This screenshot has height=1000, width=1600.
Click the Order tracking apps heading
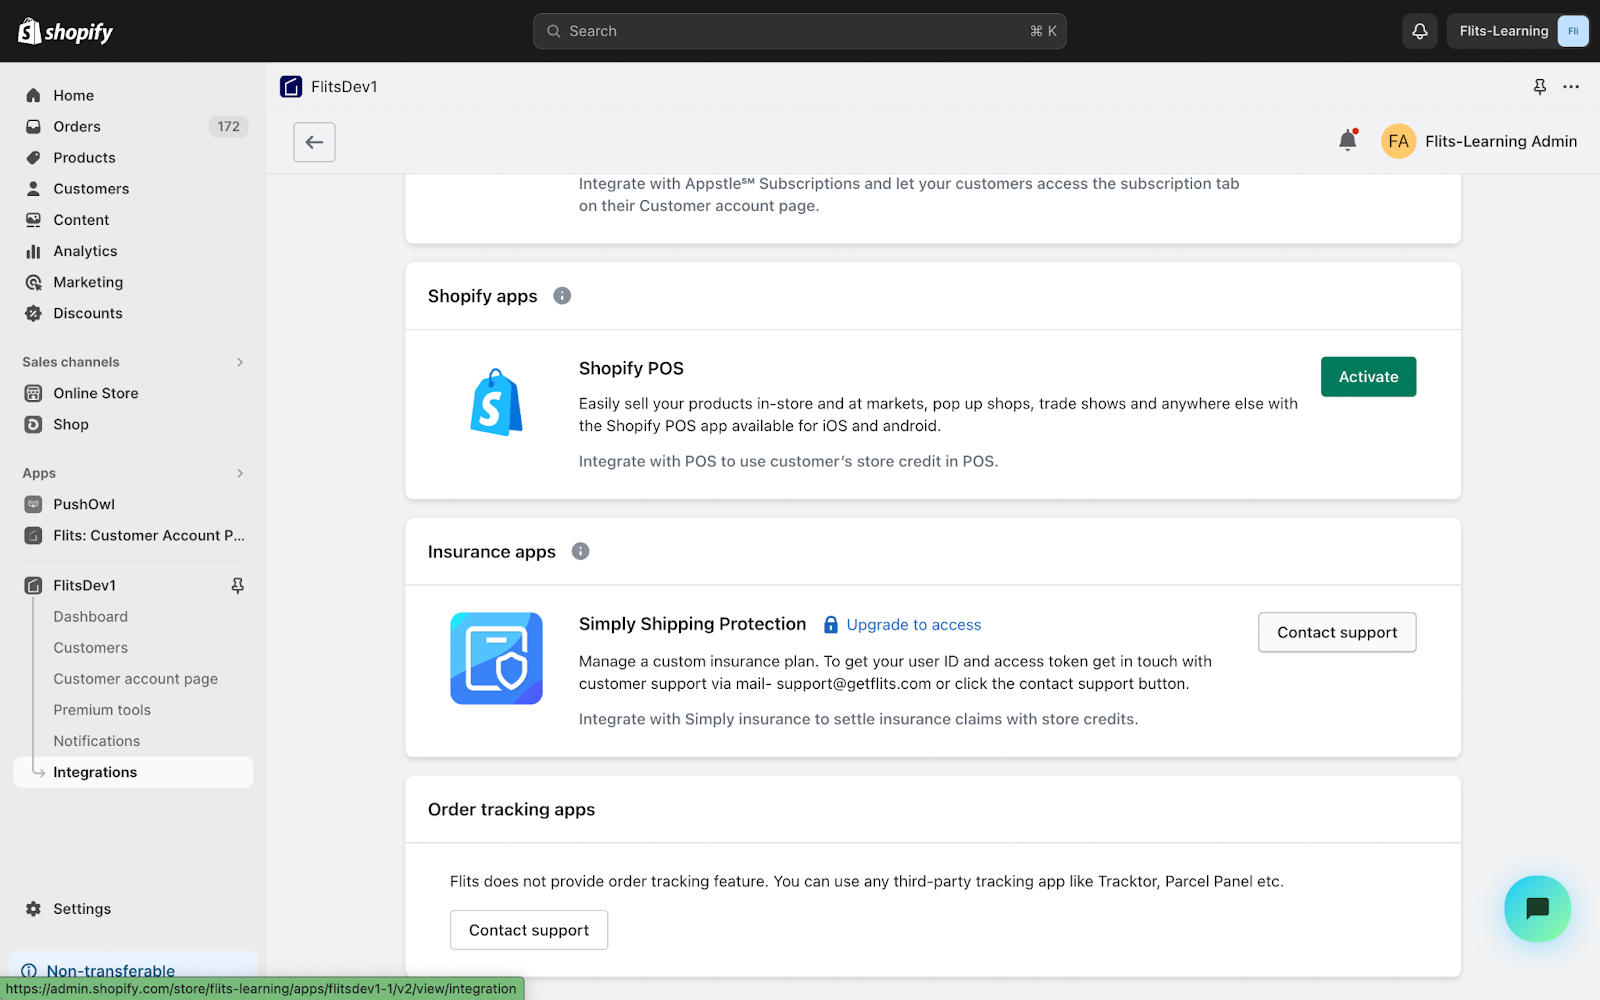click(511, 809)
